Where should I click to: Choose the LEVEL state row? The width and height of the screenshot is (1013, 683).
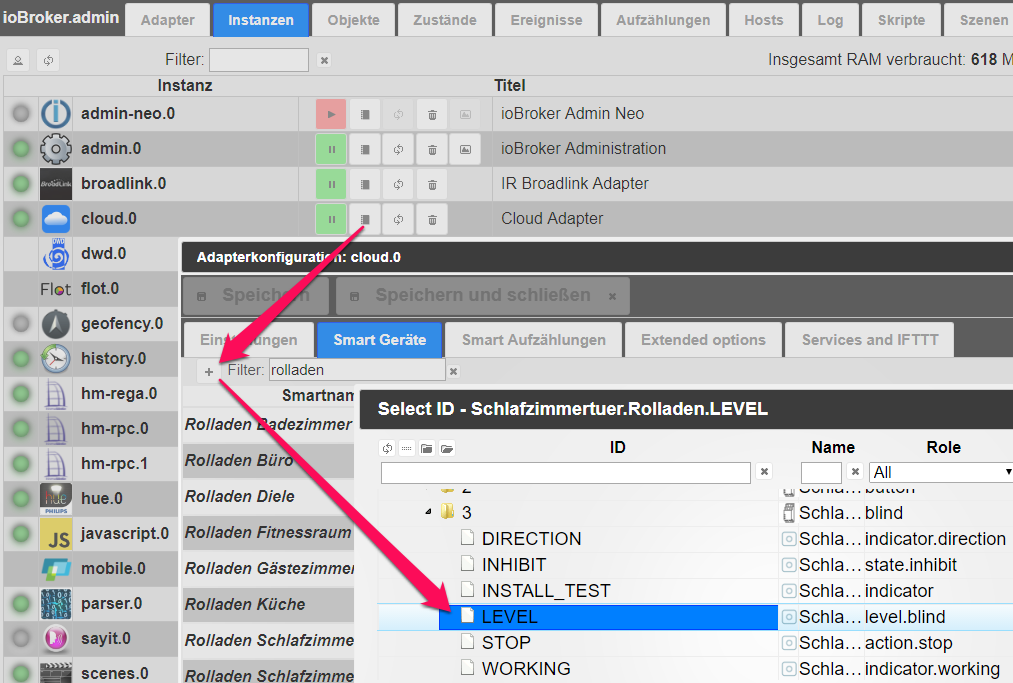coord(608,617)
